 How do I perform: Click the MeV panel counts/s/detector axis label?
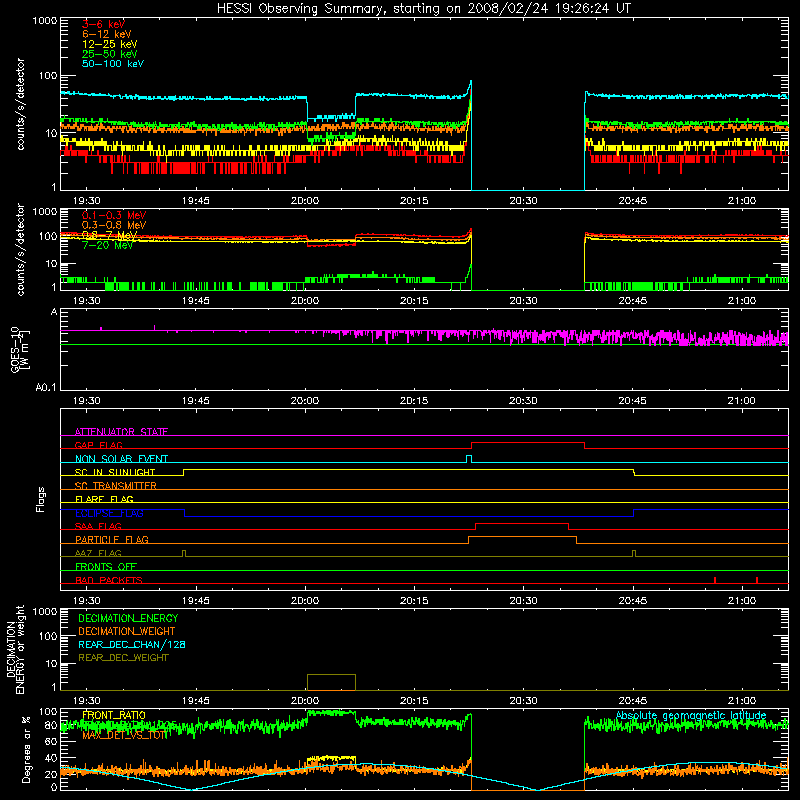pyautogui.click(x=20, y=249)
